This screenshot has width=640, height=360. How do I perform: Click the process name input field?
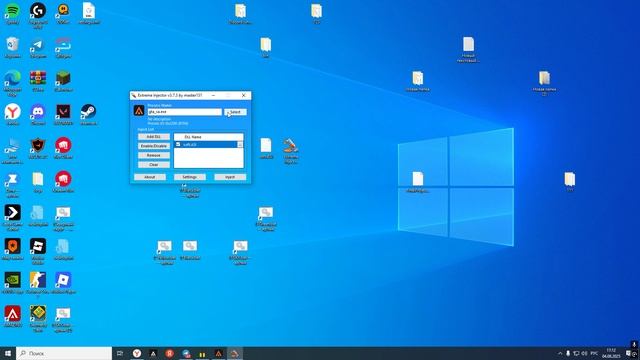point(184,112)
